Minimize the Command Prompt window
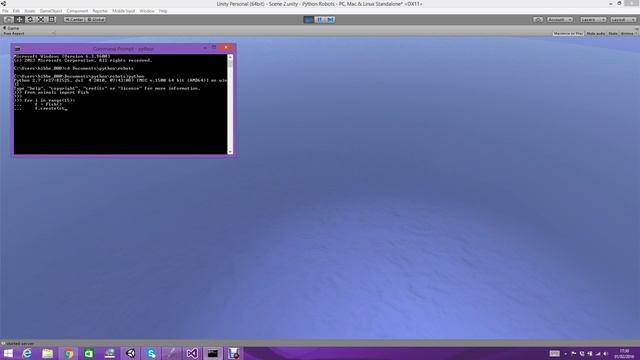The width and height of the screenshot is (640, 360). tap(205, 48)
